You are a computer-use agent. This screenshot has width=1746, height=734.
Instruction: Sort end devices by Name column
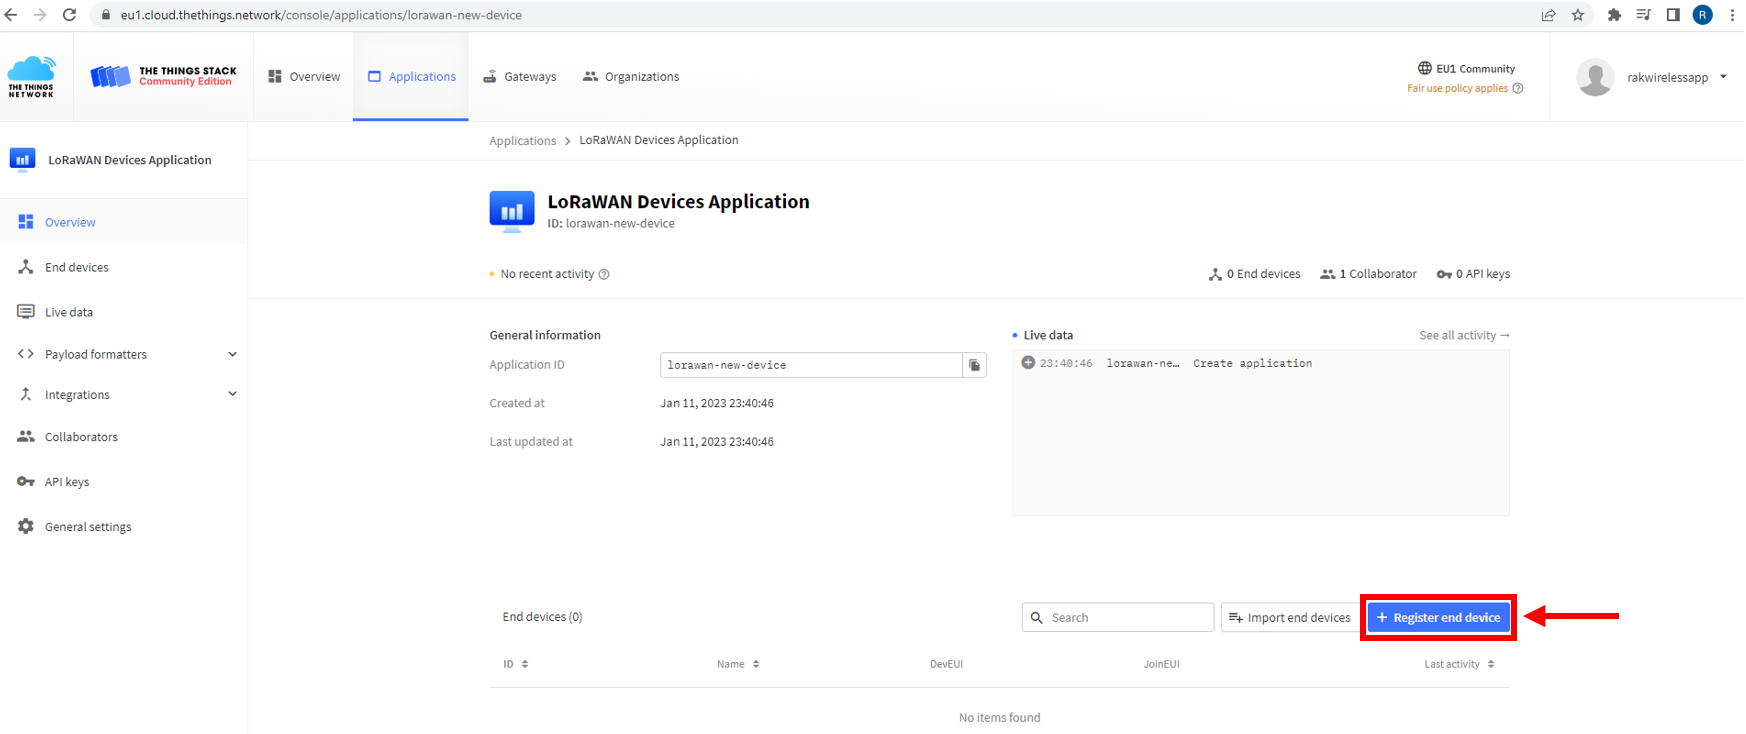(x=738, y=664)
